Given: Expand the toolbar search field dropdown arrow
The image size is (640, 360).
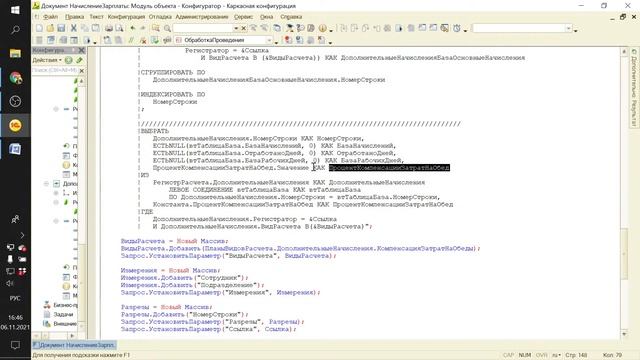Looking at the screenshot, I should [236, 28].
